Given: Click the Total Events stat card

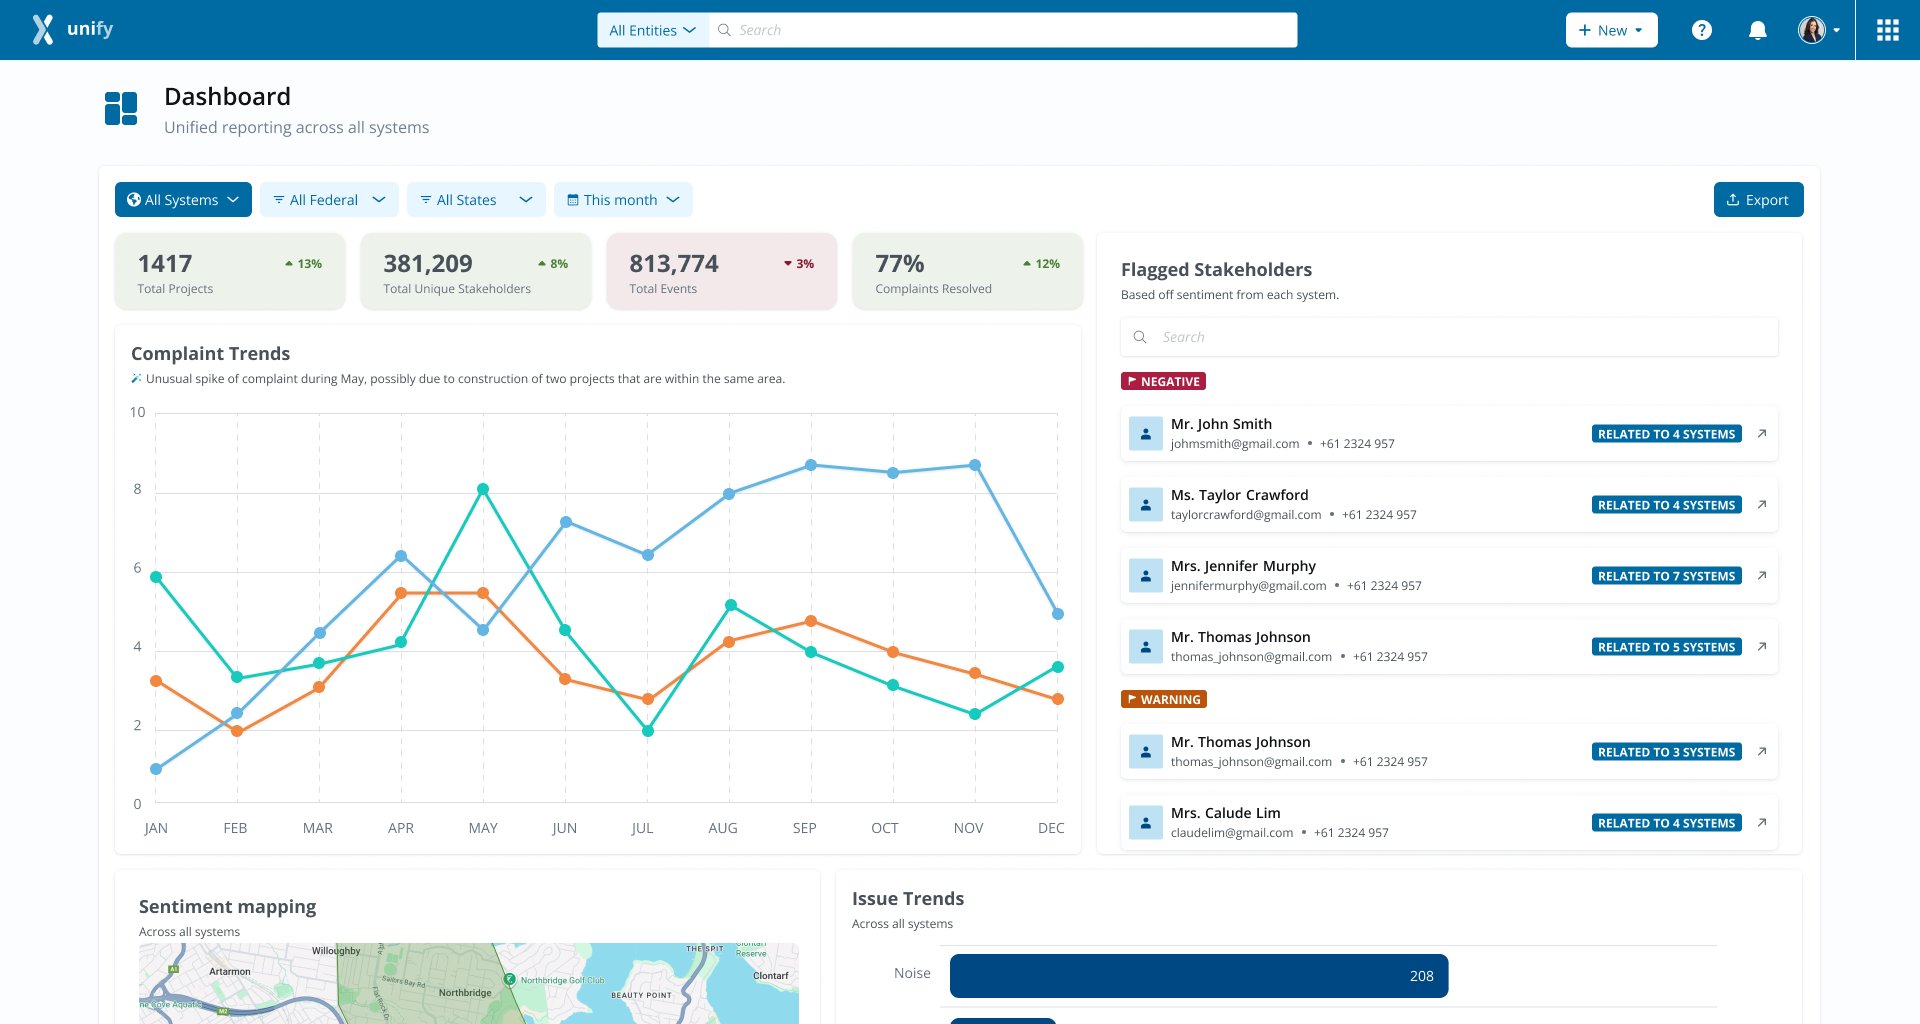Looking at the screenshot, I should tap(721, 271).
